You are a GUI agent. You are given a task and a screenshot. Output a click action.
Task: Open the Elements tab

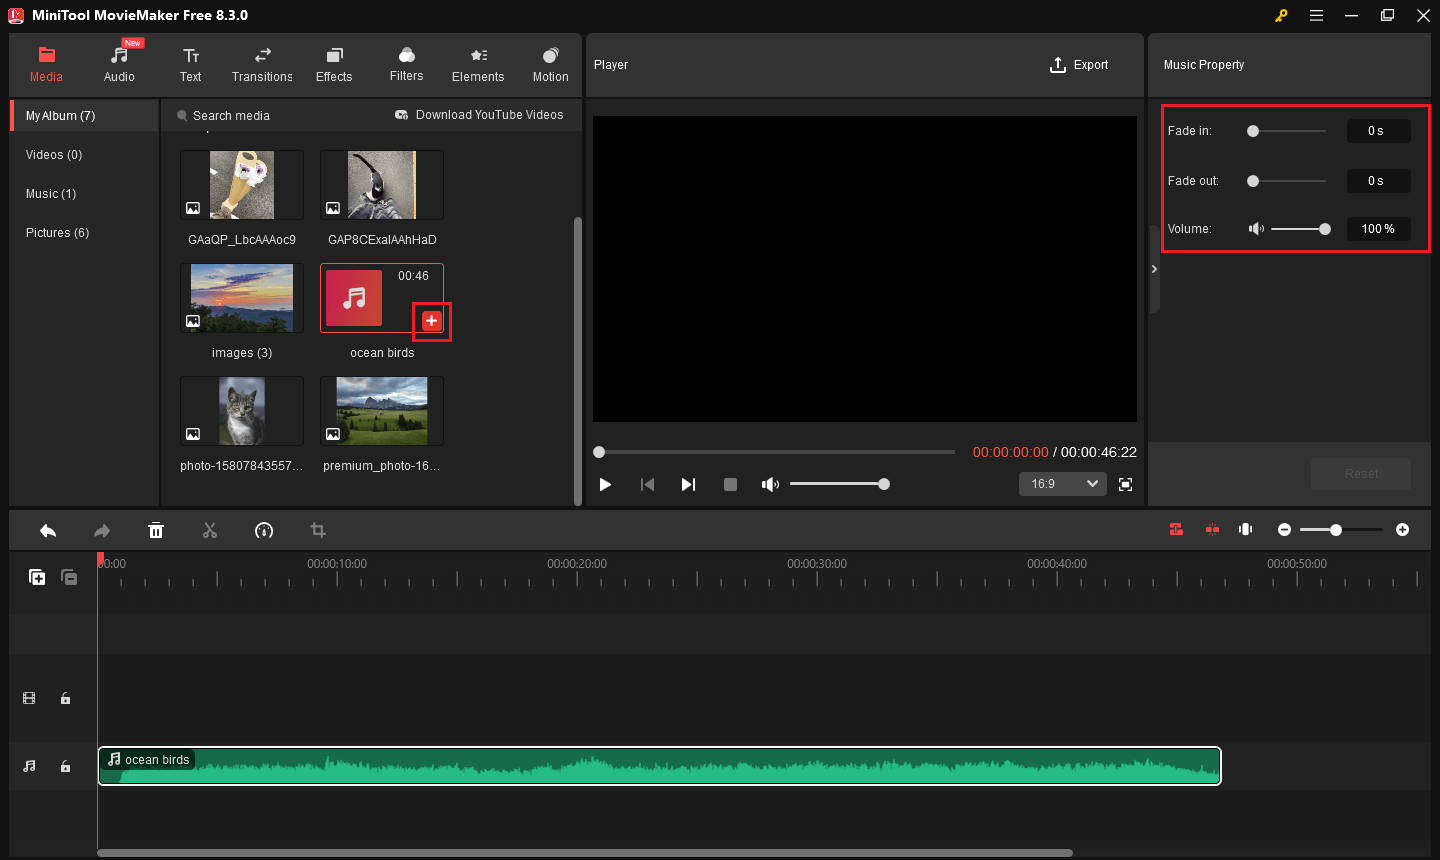(x=478, y=64)
